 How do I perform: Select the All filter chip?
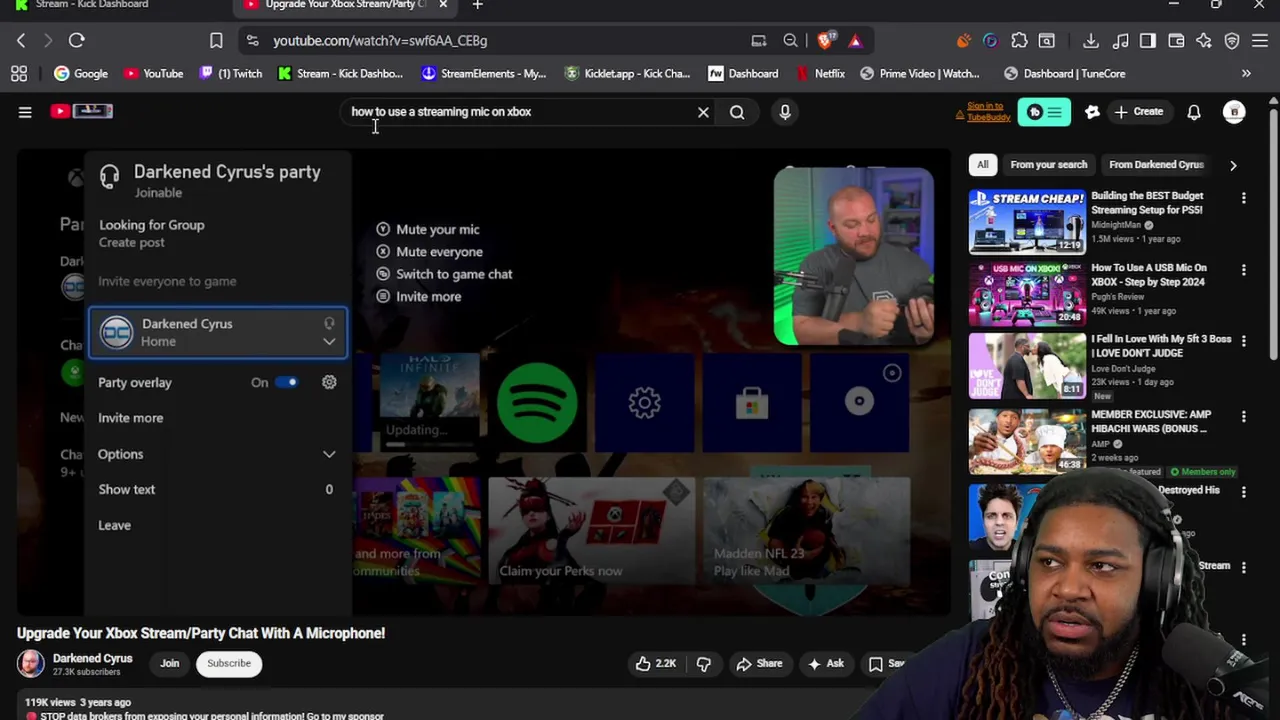983,165
